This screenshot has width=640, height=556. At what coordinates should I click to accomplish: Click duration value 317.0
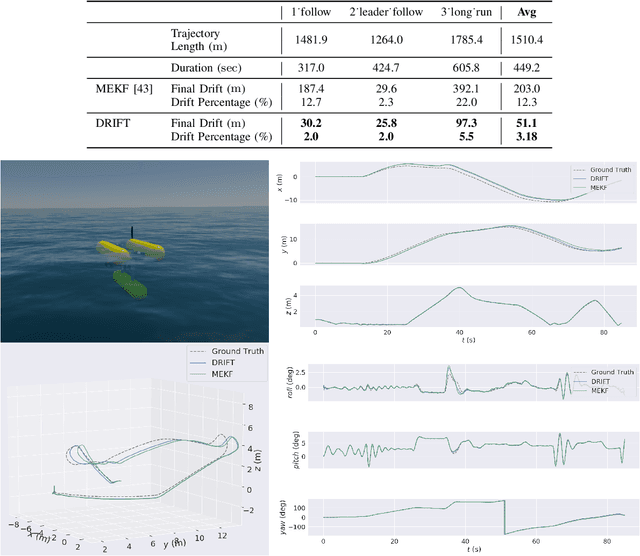point(311,68)
